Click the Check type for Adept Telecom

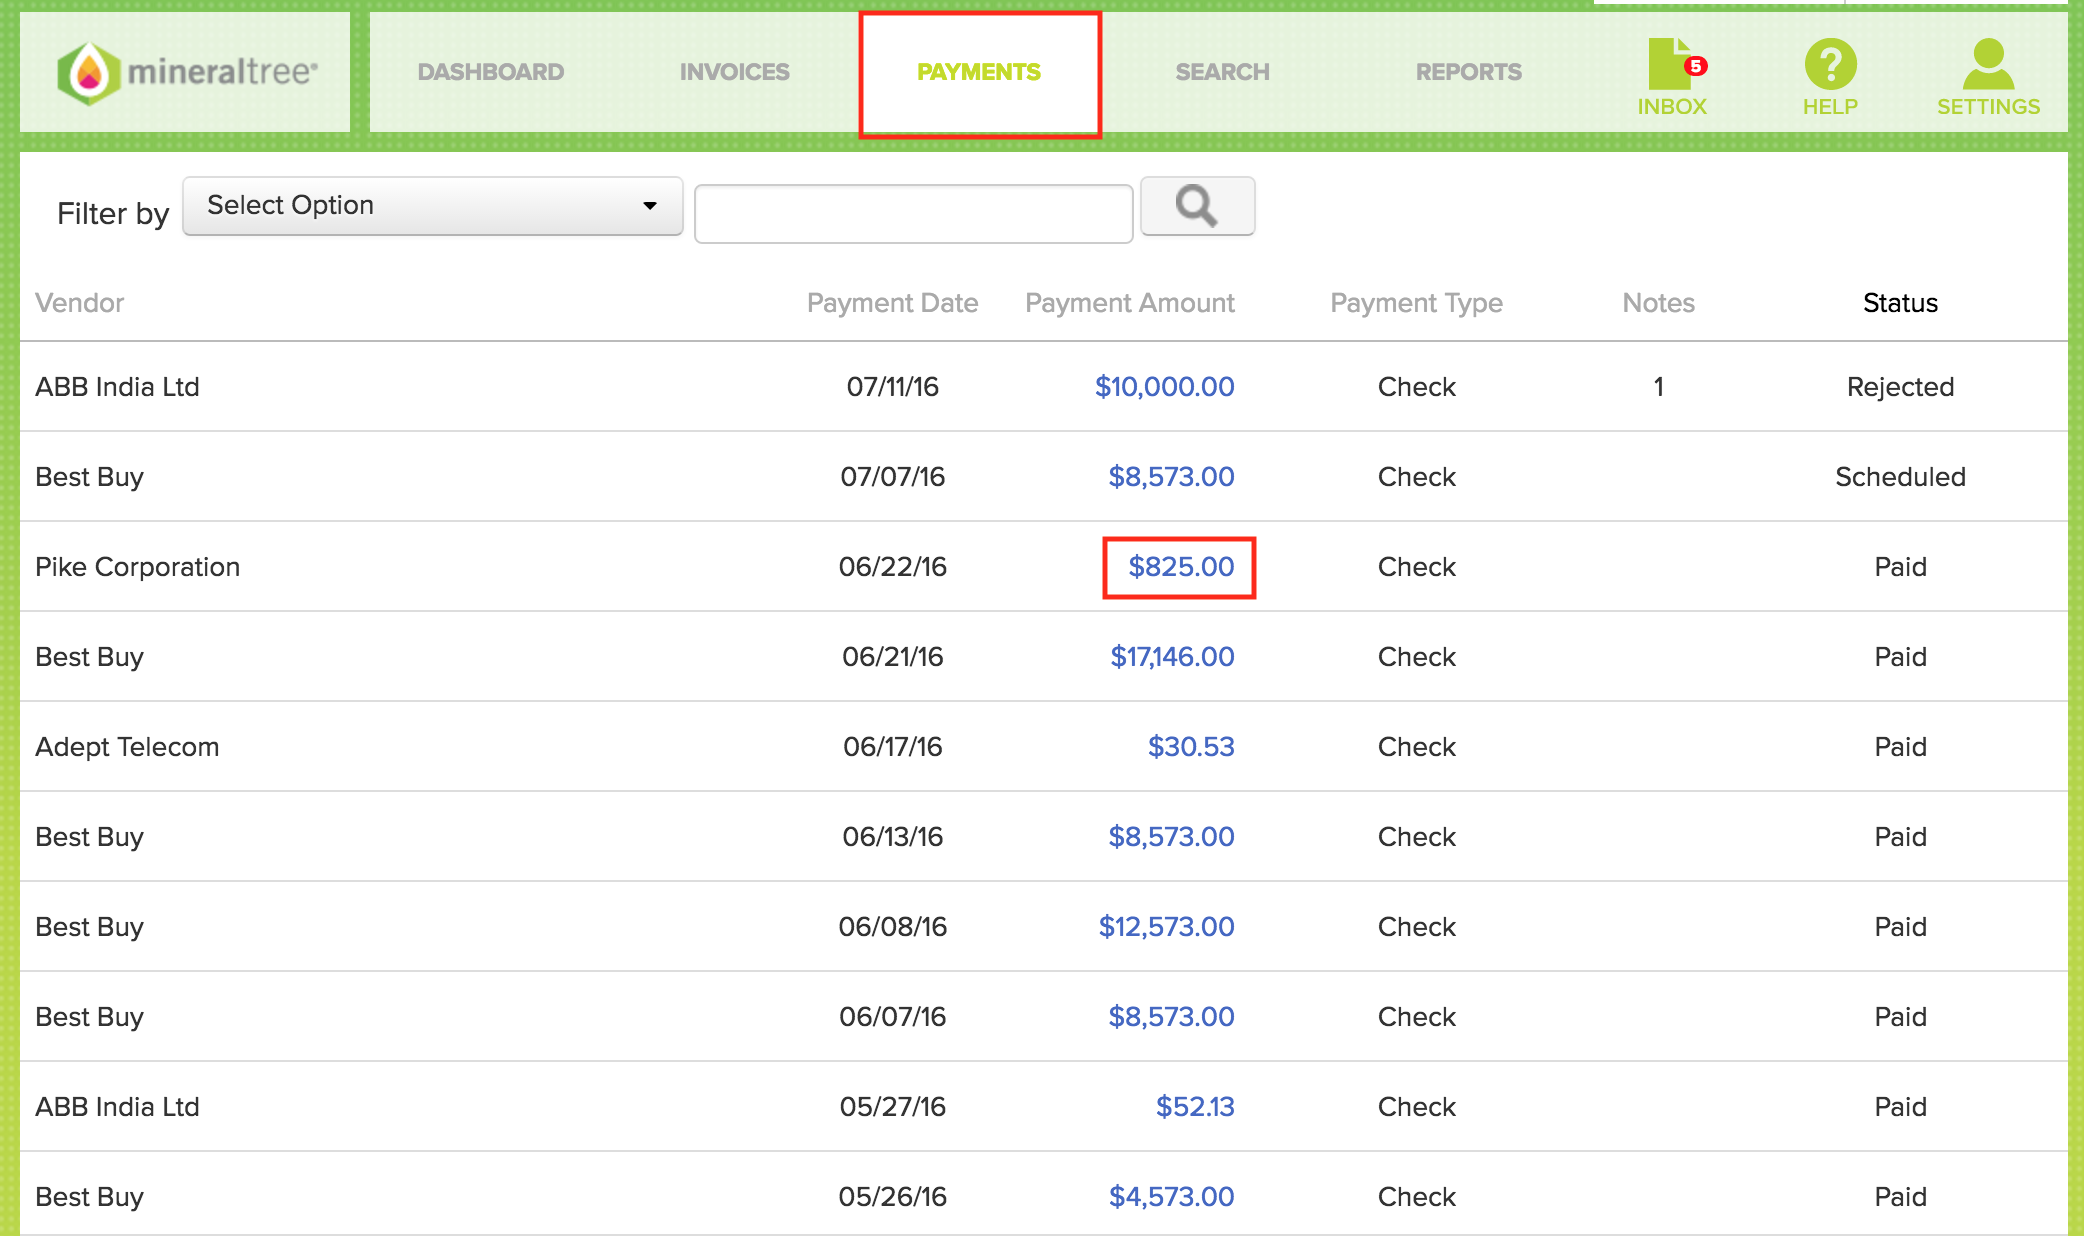[x=1417, y=747]
